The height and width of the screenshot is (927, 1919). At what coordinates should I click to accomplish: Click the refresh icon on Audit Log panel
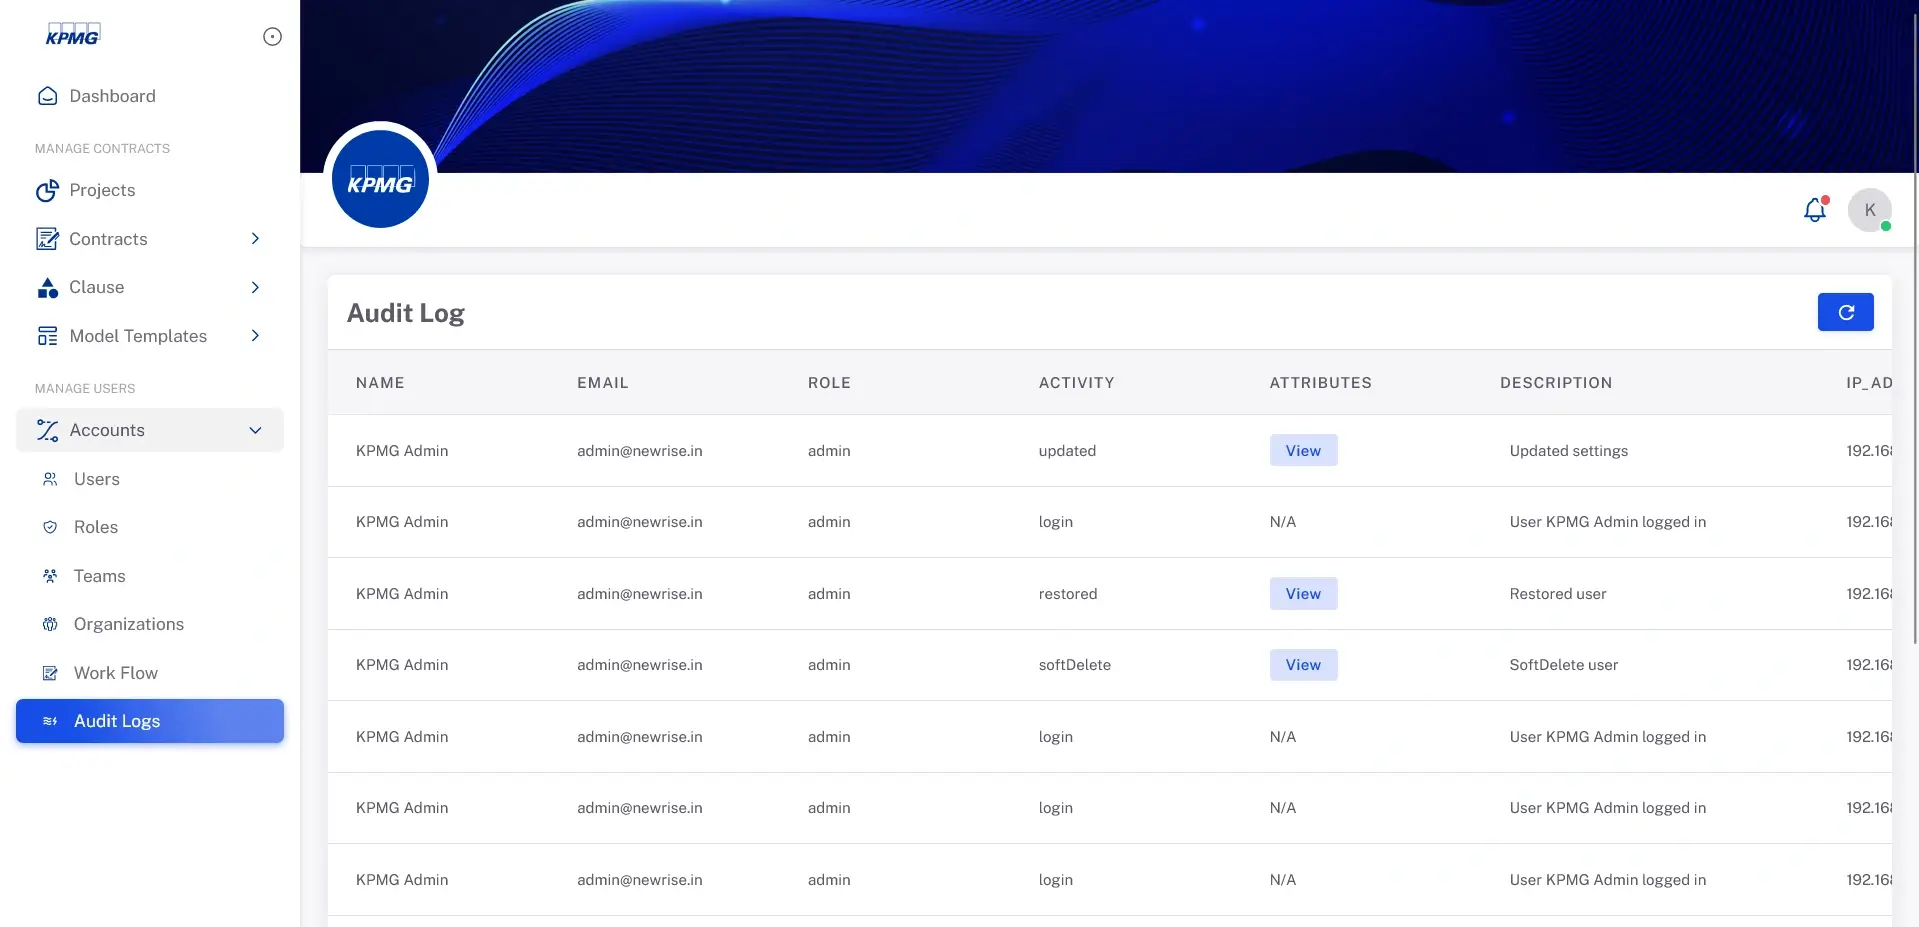1845,311
